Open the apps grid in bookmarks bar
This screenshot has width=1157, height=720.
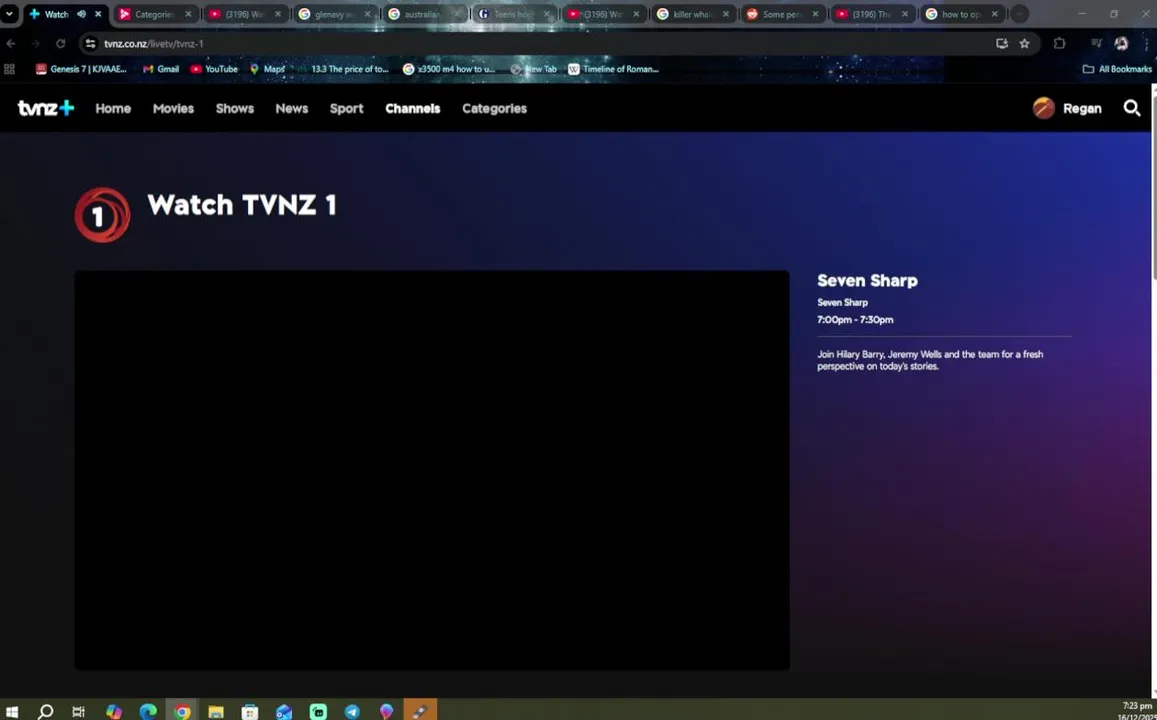(x=10, y=69)
